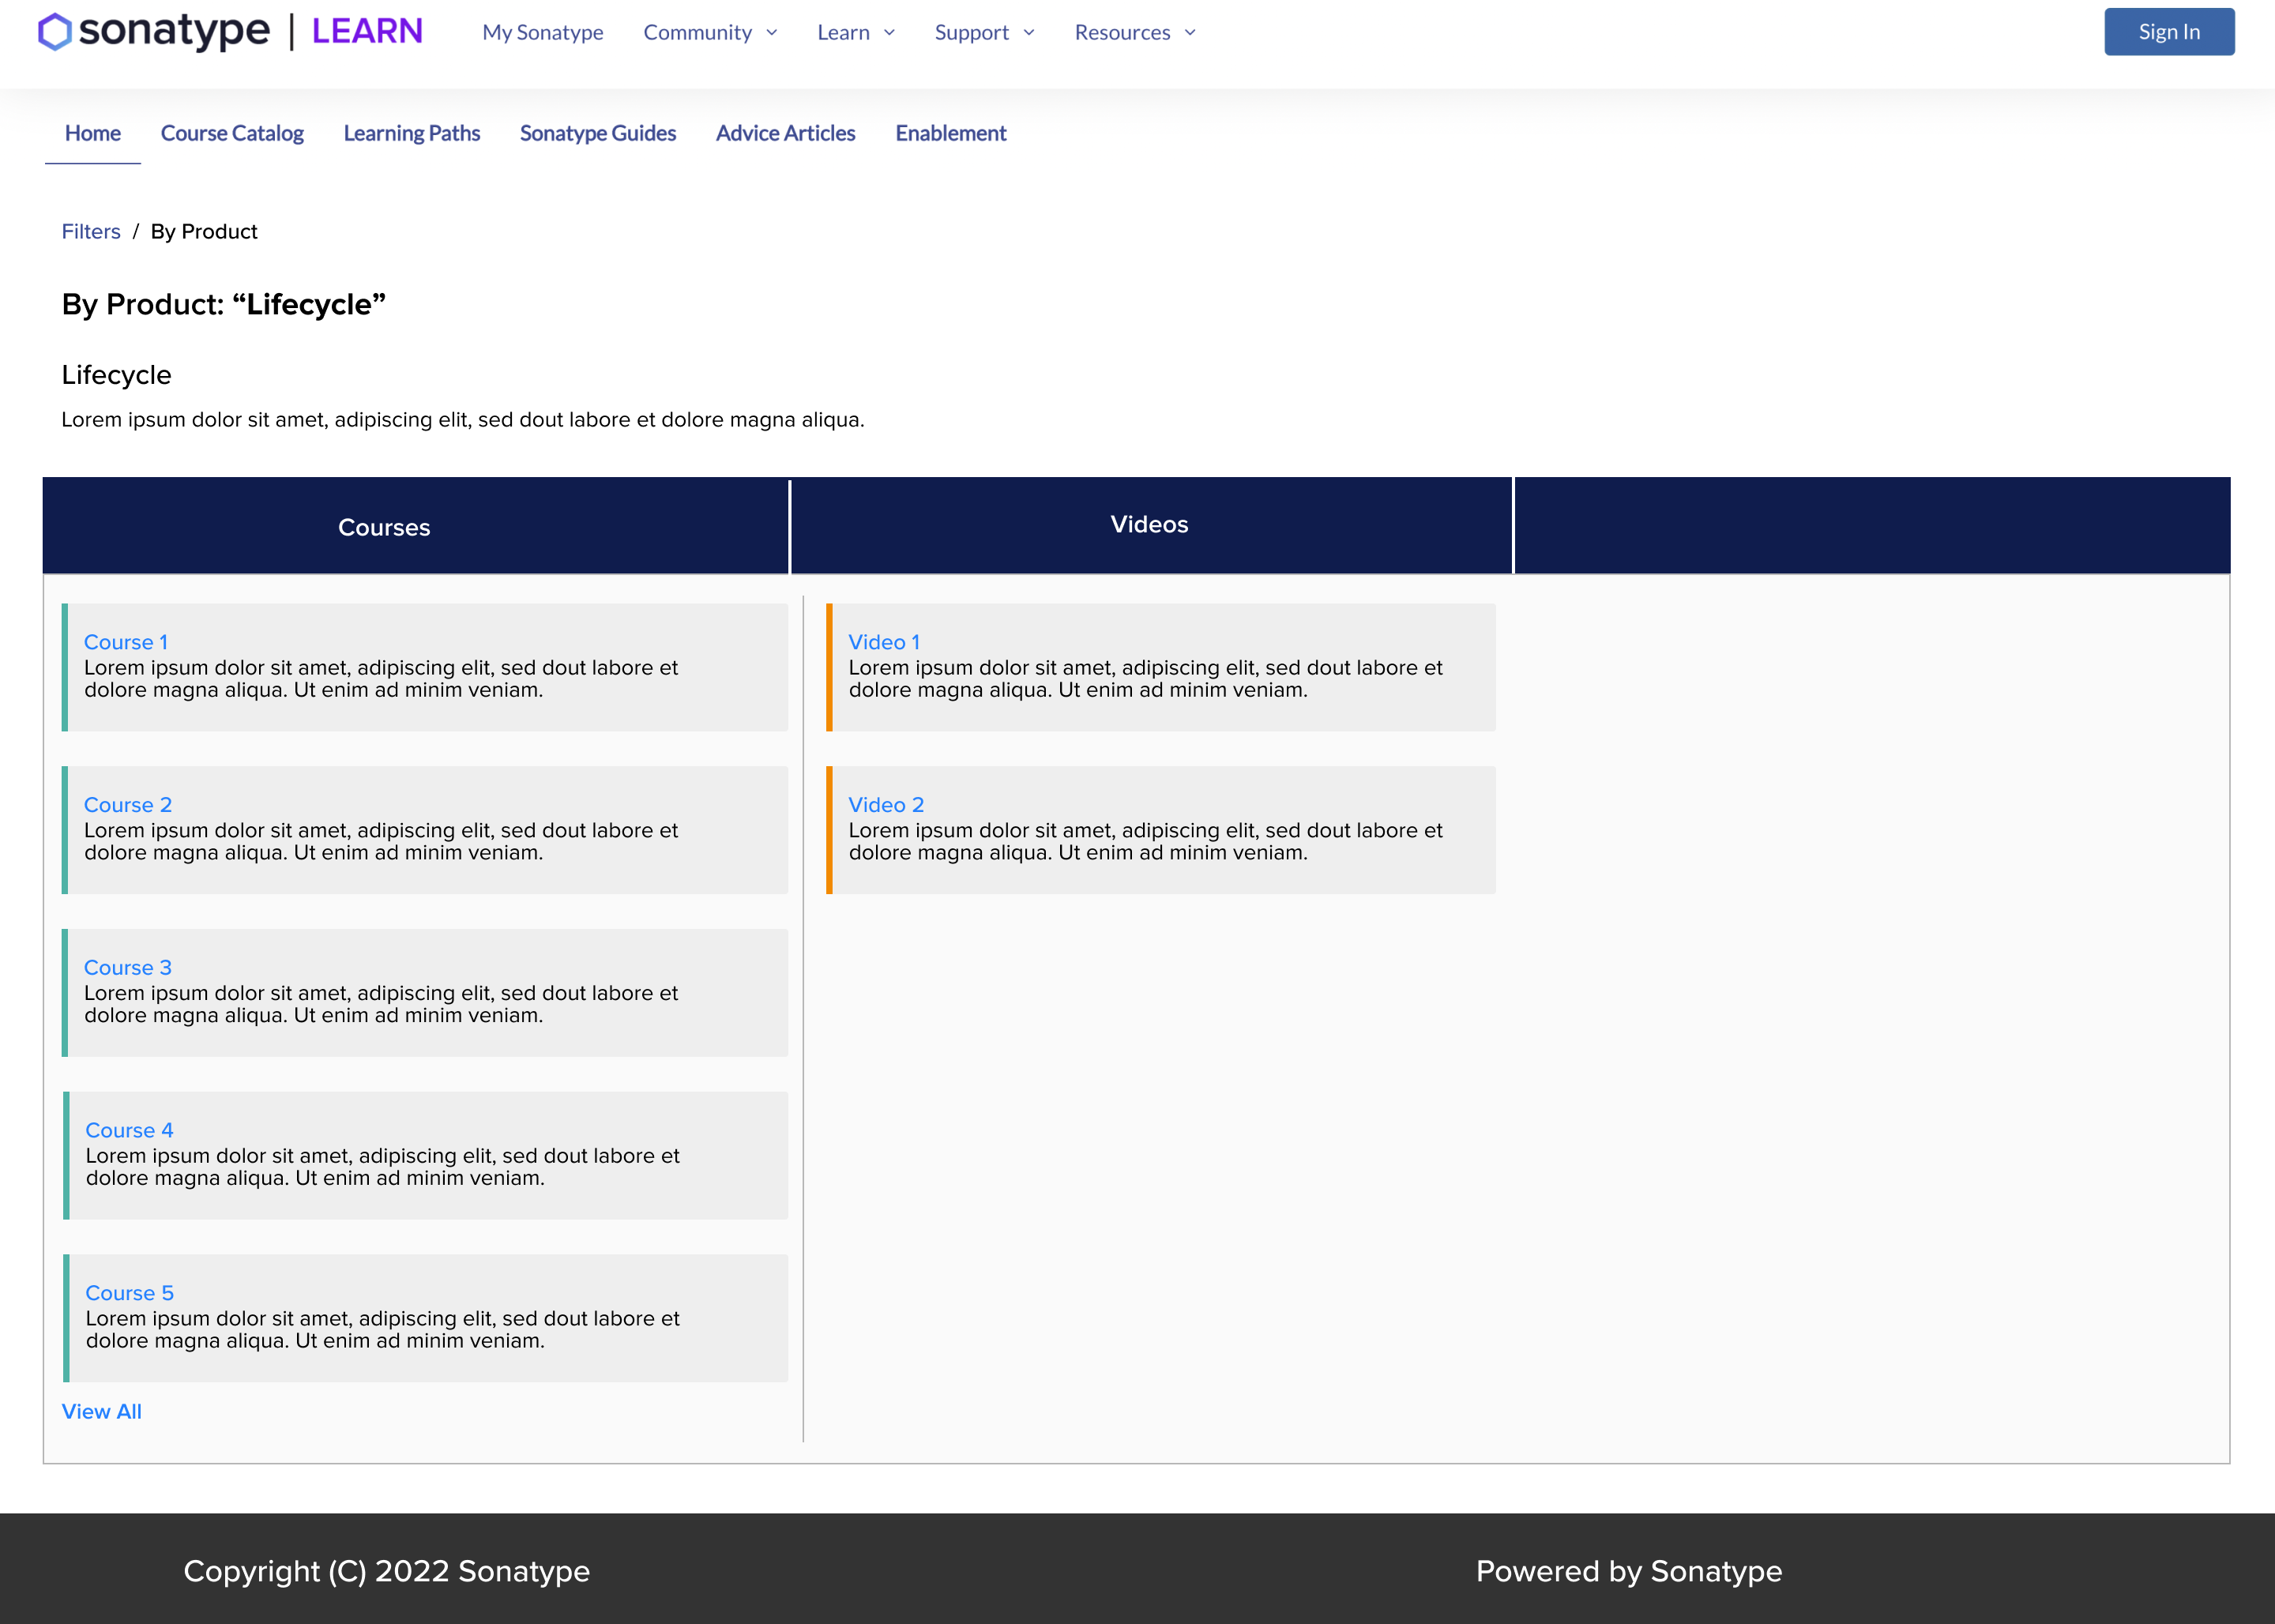Open the Course 4 link
The width and height of the screenshot is (2275, 1624).
(129, 1130)
